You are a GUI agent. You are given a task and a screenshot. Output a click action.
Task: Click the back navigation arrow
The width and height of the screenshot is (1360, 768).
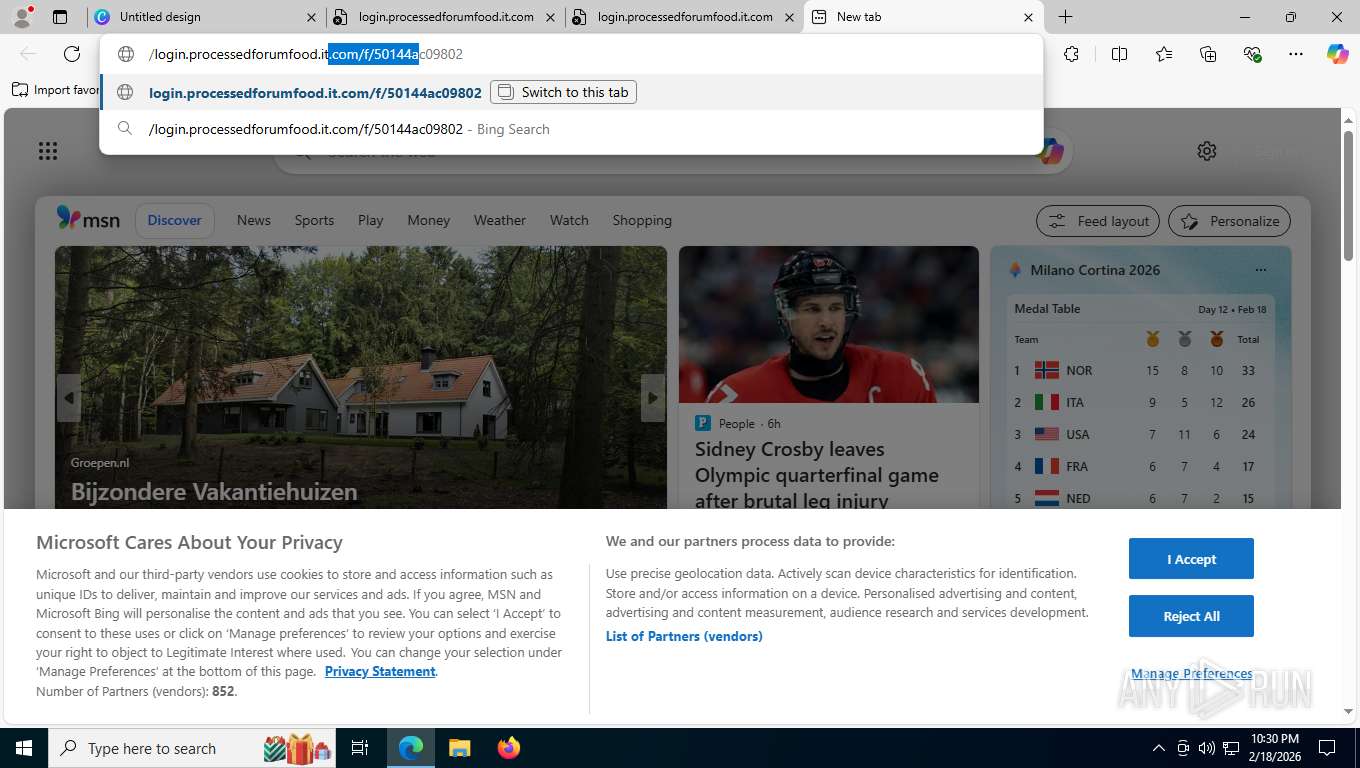pyautogui.click(x=28, y=54)
